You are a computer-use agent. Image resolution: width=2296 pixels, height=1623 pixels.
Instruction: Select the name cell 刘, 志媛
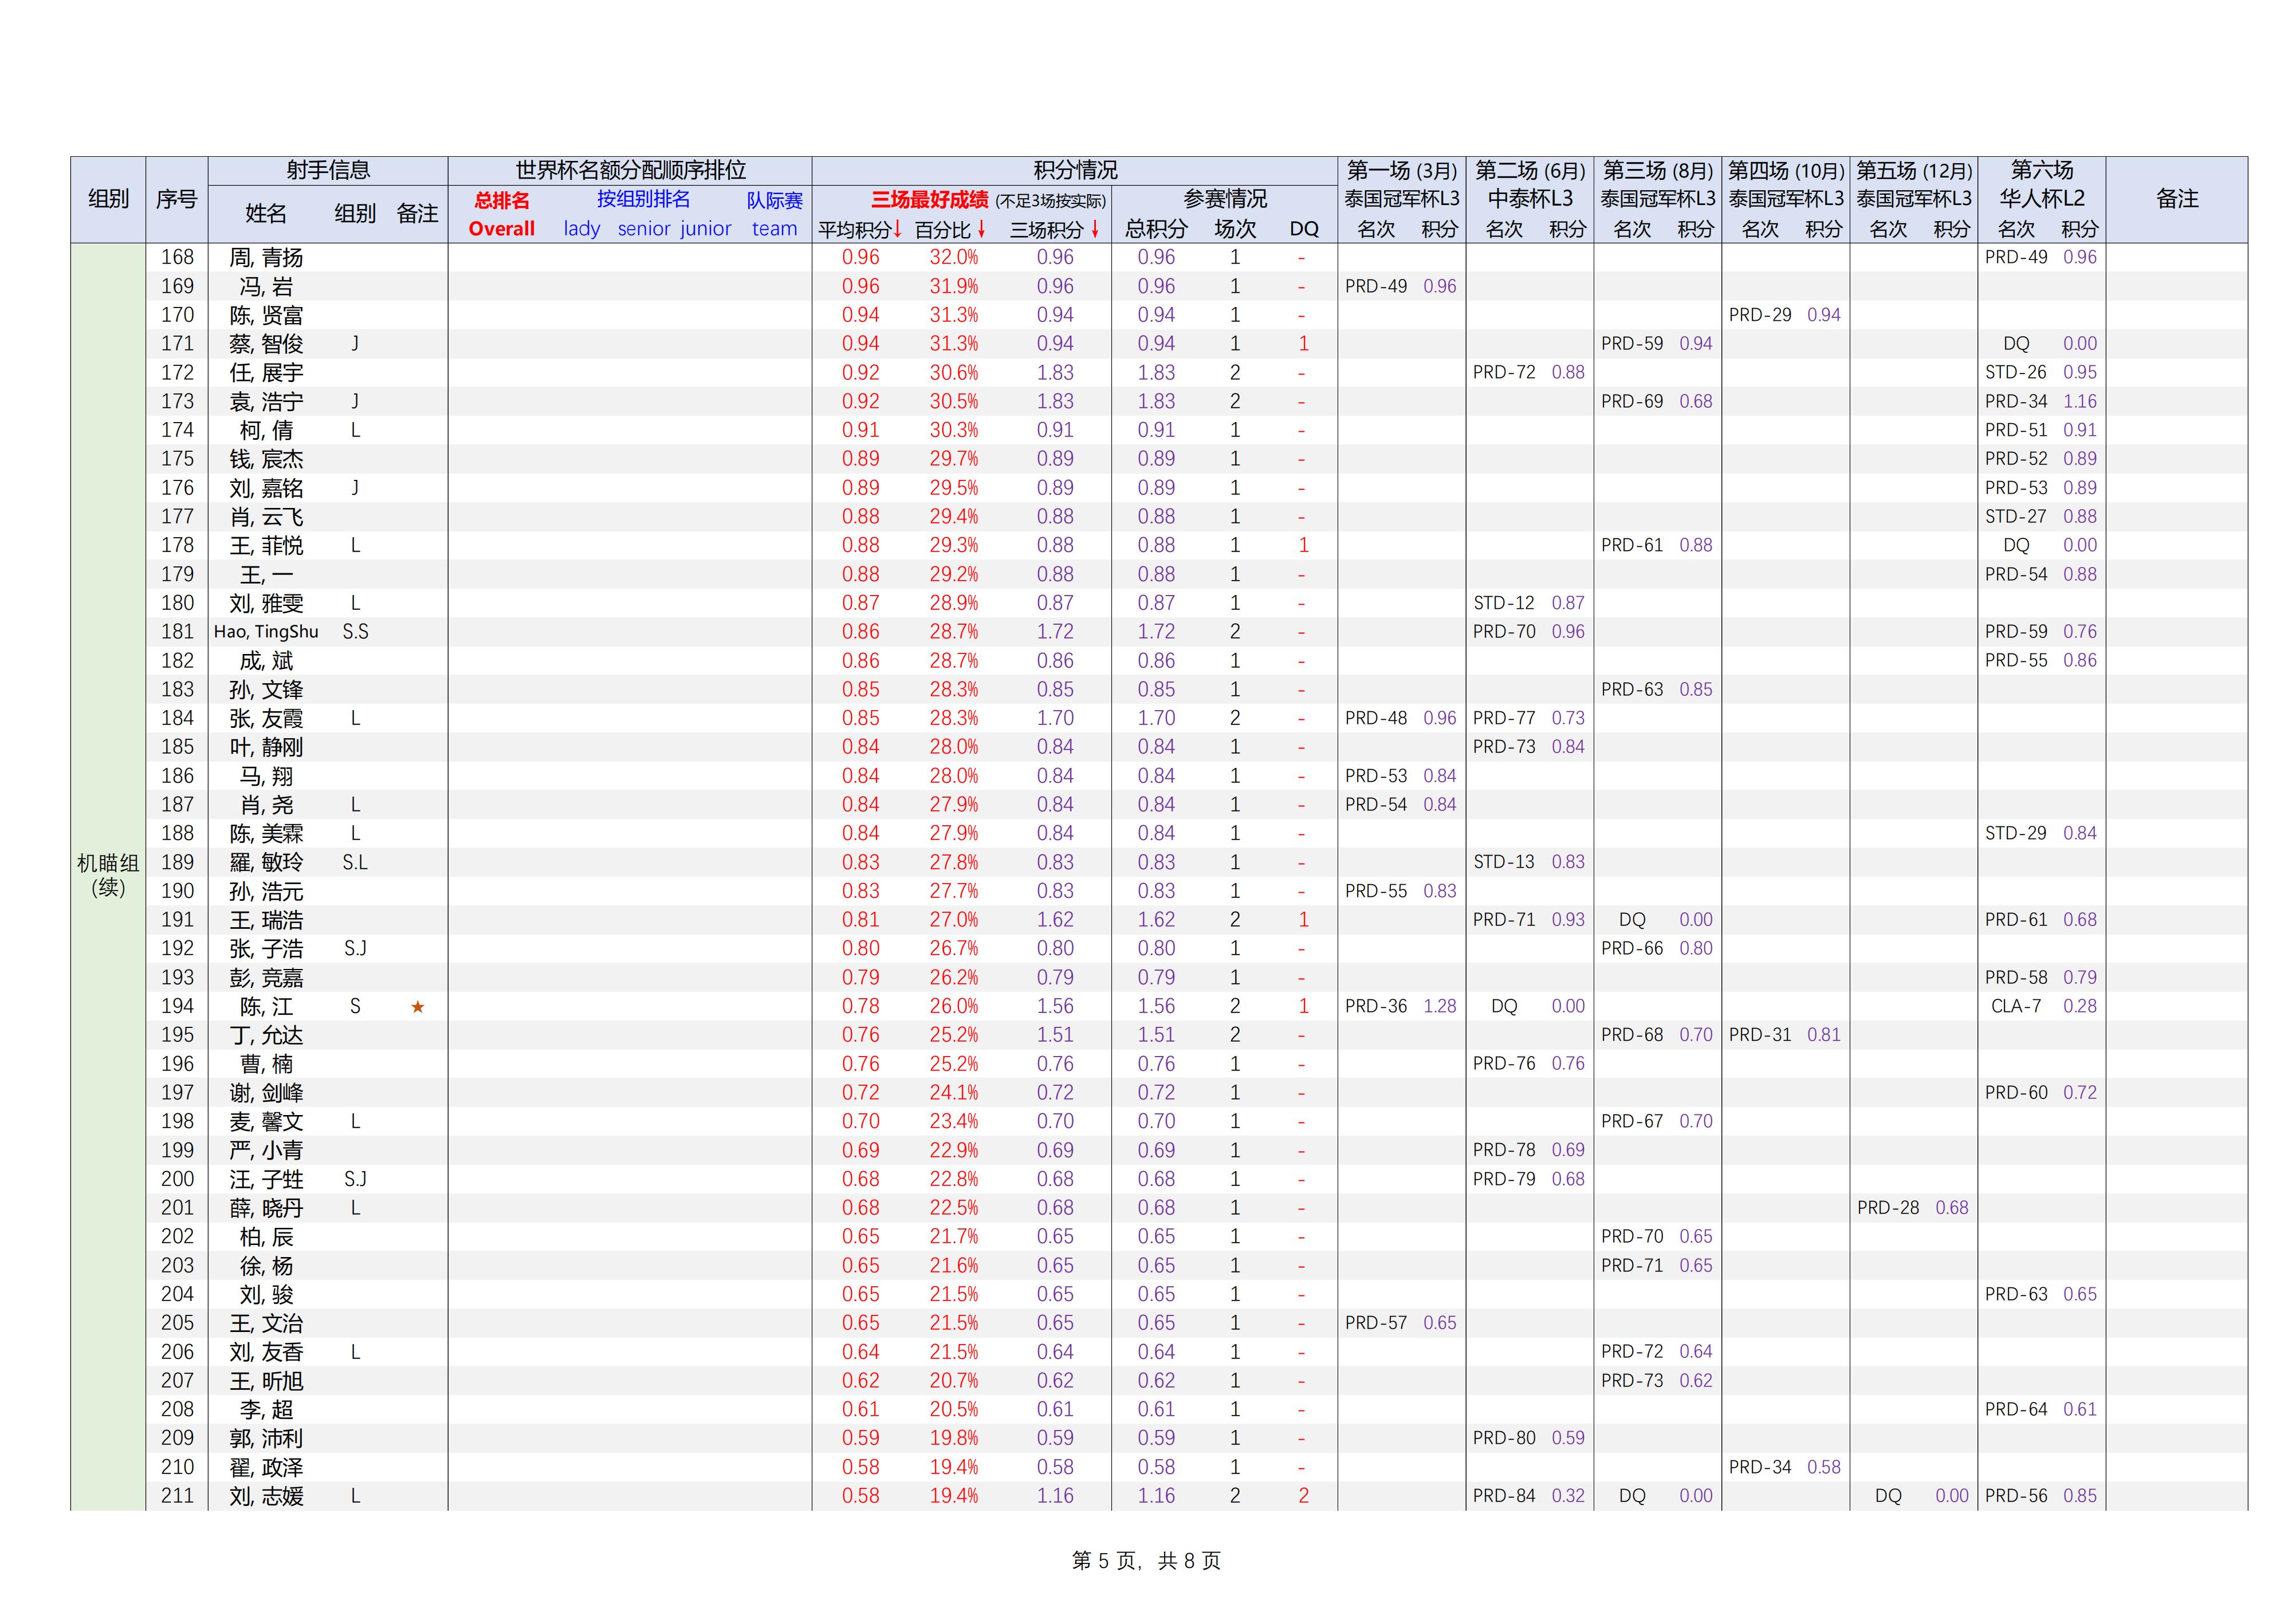click(x=266, y=1496)
